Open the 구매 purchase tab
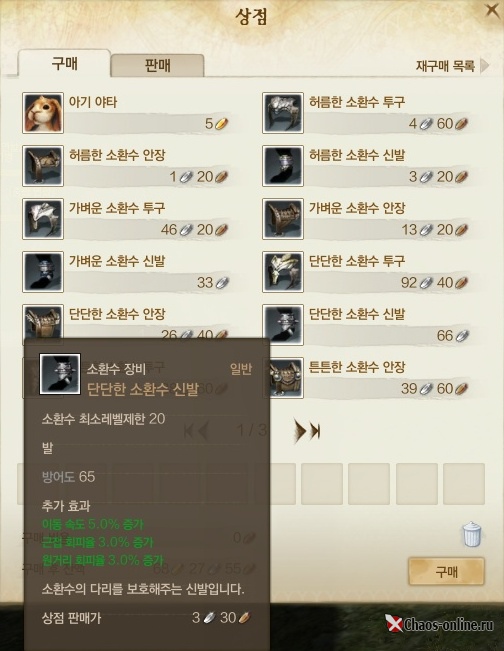 (64, 64)
